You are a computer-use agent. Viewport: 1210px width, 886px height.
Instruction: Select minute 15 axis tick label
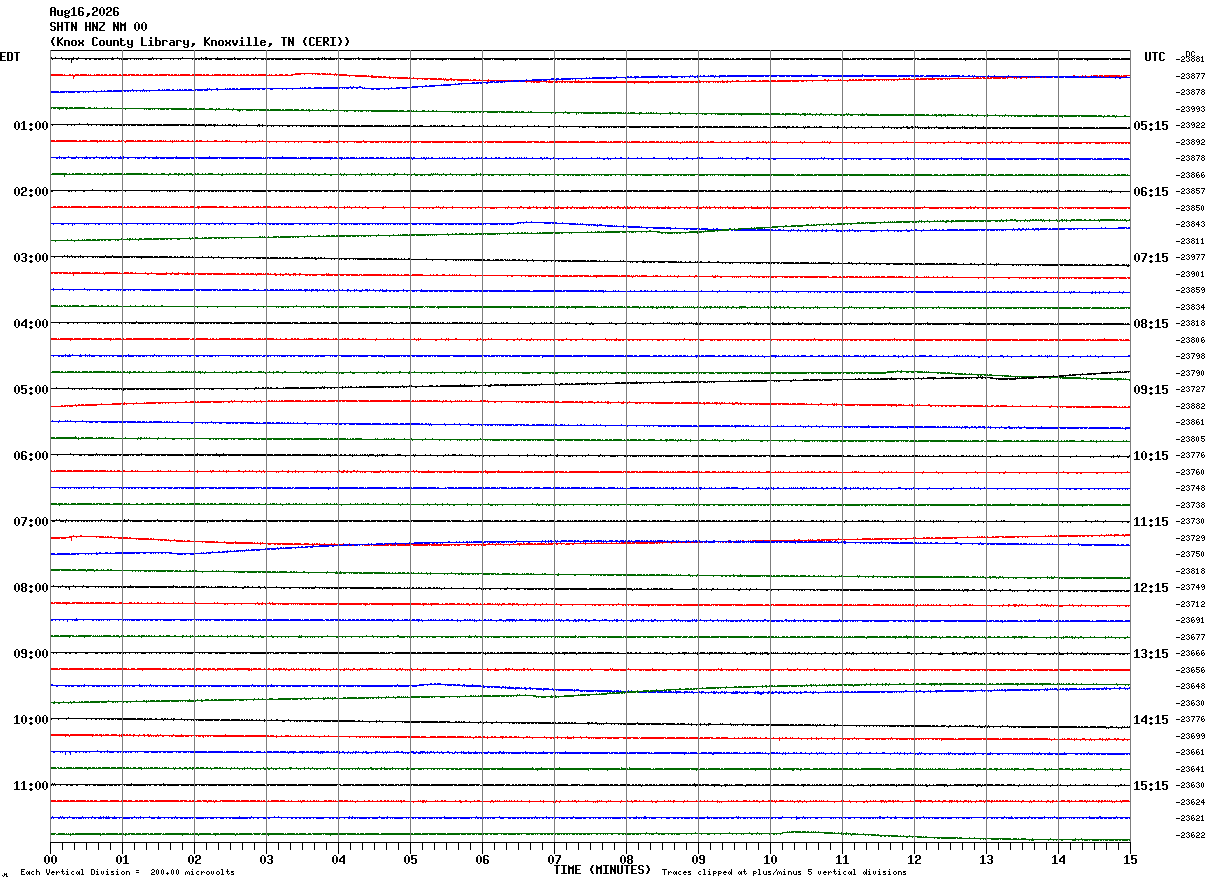(1129, 859)
